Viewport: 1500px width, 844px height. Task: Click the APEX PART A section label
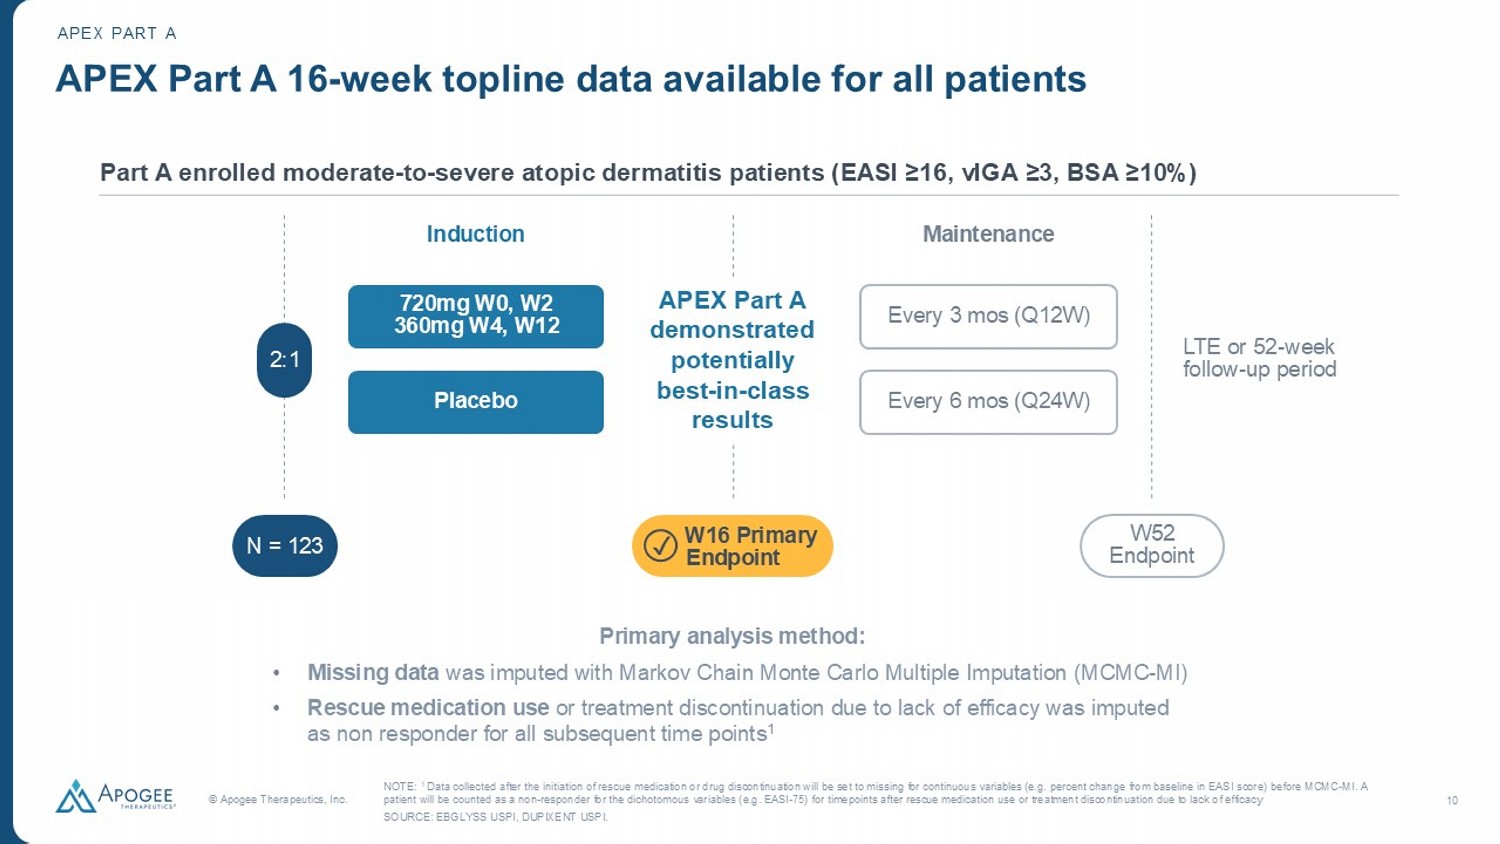tap(117, 34)
